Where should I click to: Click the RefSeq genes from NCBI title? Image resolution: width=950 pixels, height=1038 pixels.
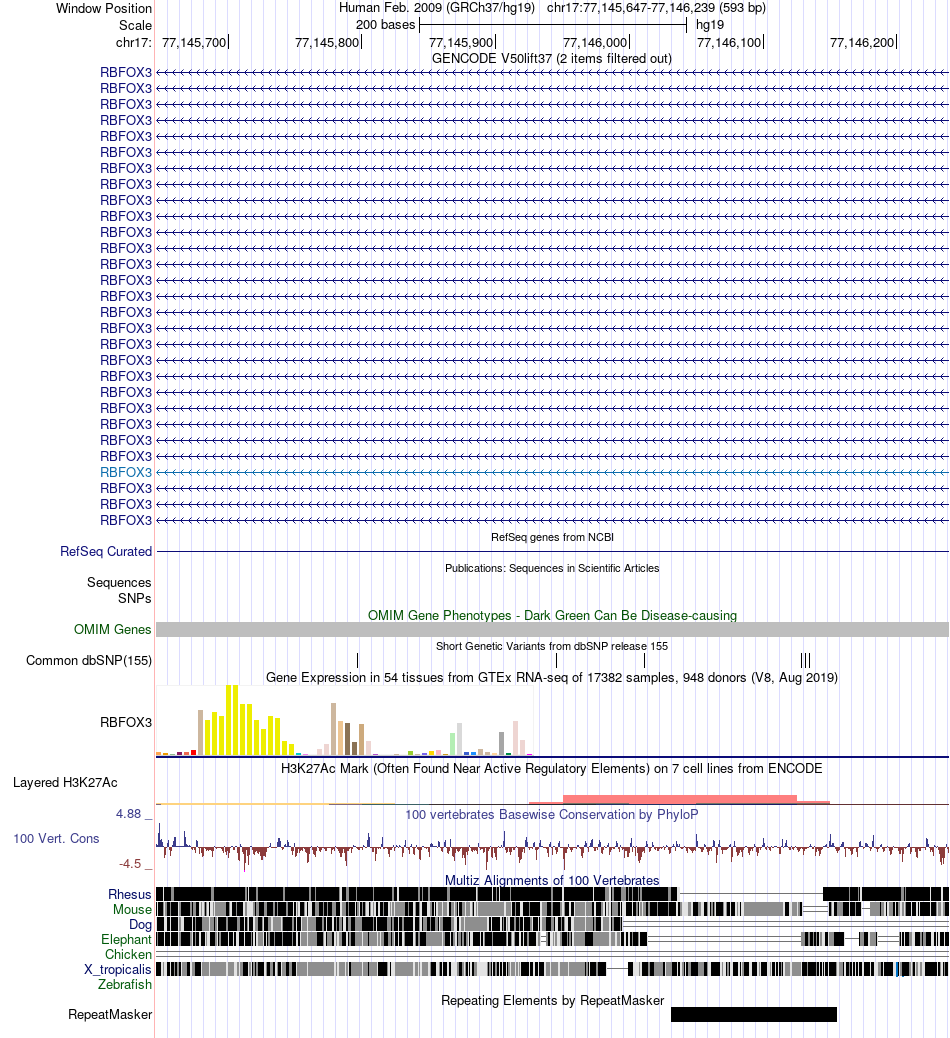coord(552,537)
